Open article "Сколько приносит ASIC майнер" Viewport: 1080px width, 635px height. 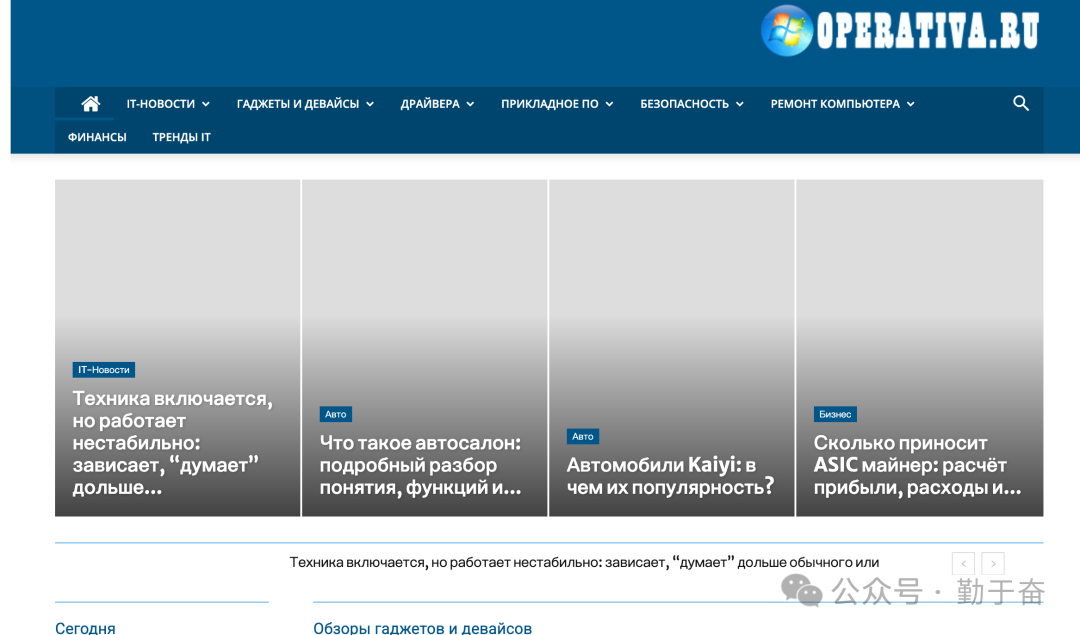tap(917, 465)
